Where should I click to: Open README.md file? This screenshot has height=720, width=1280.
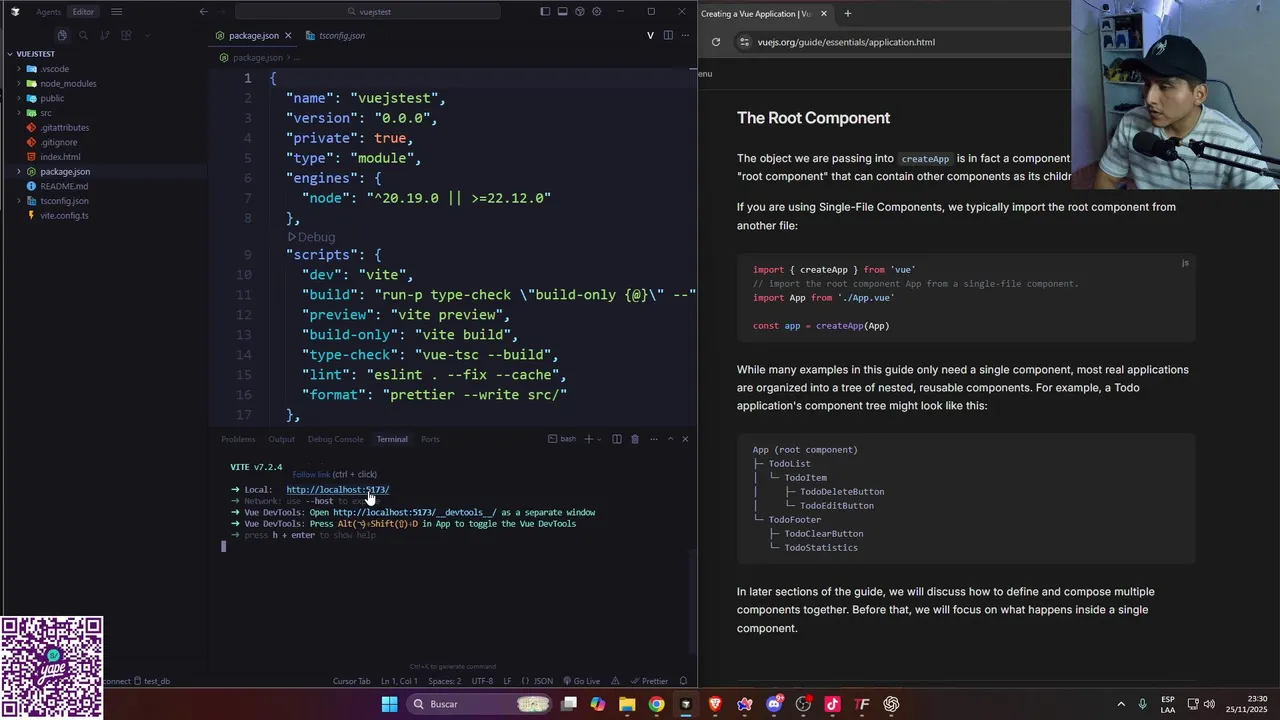click(x=64, y=186)
